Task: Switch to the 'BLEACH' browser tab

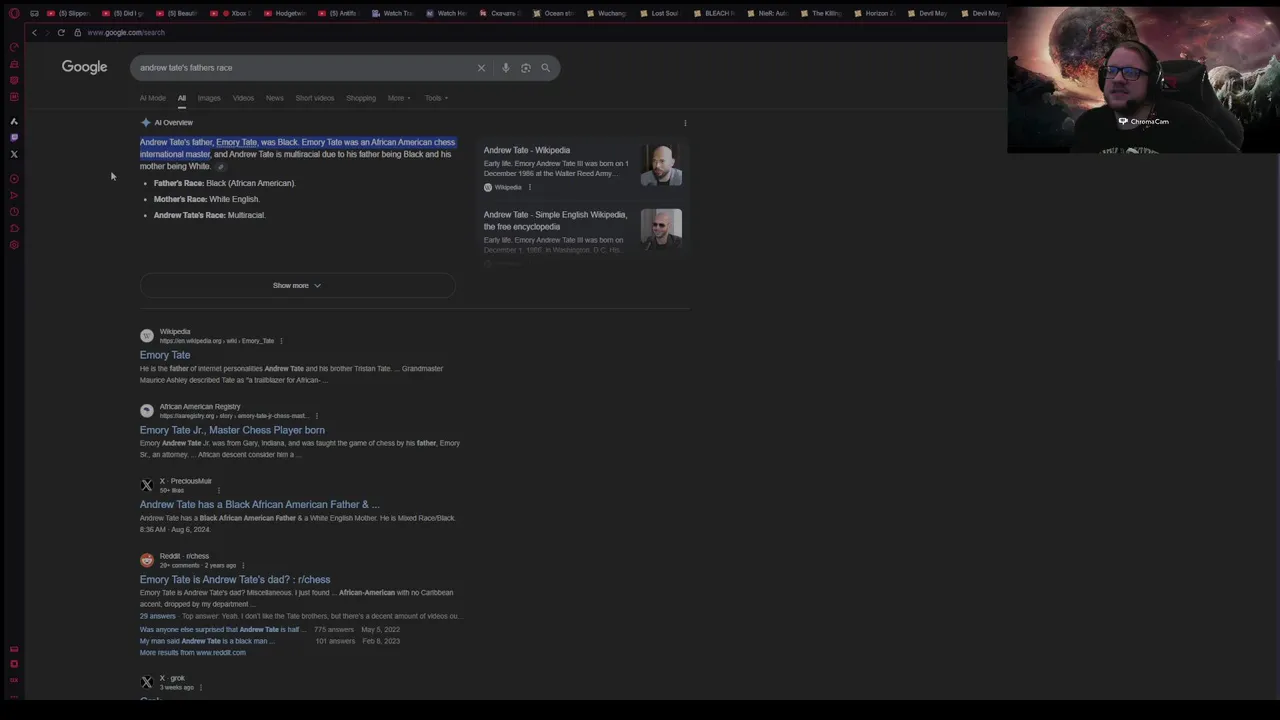Action: pyautogui.click(x=713, y=13)
